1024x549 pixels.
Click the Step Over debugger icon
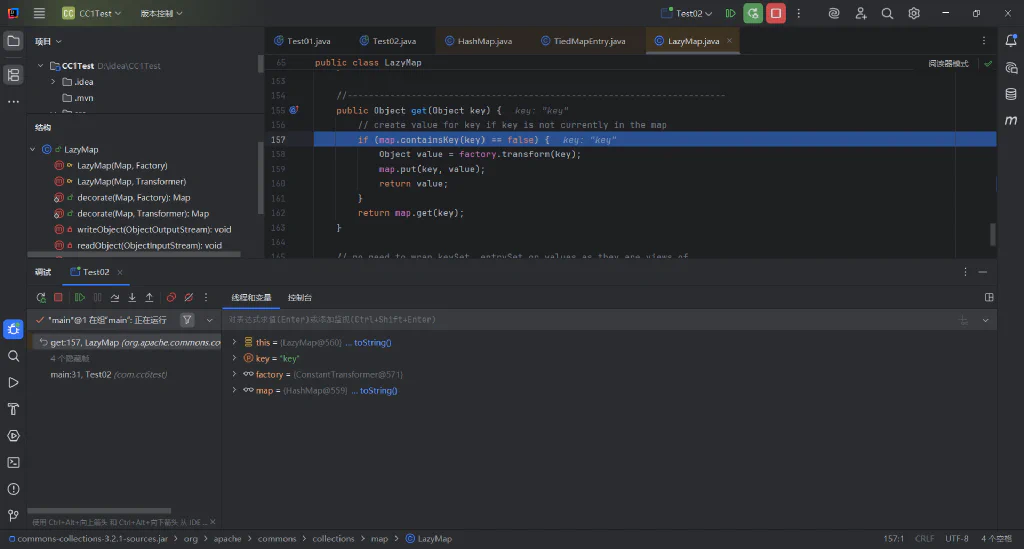(x=115, y=298)
